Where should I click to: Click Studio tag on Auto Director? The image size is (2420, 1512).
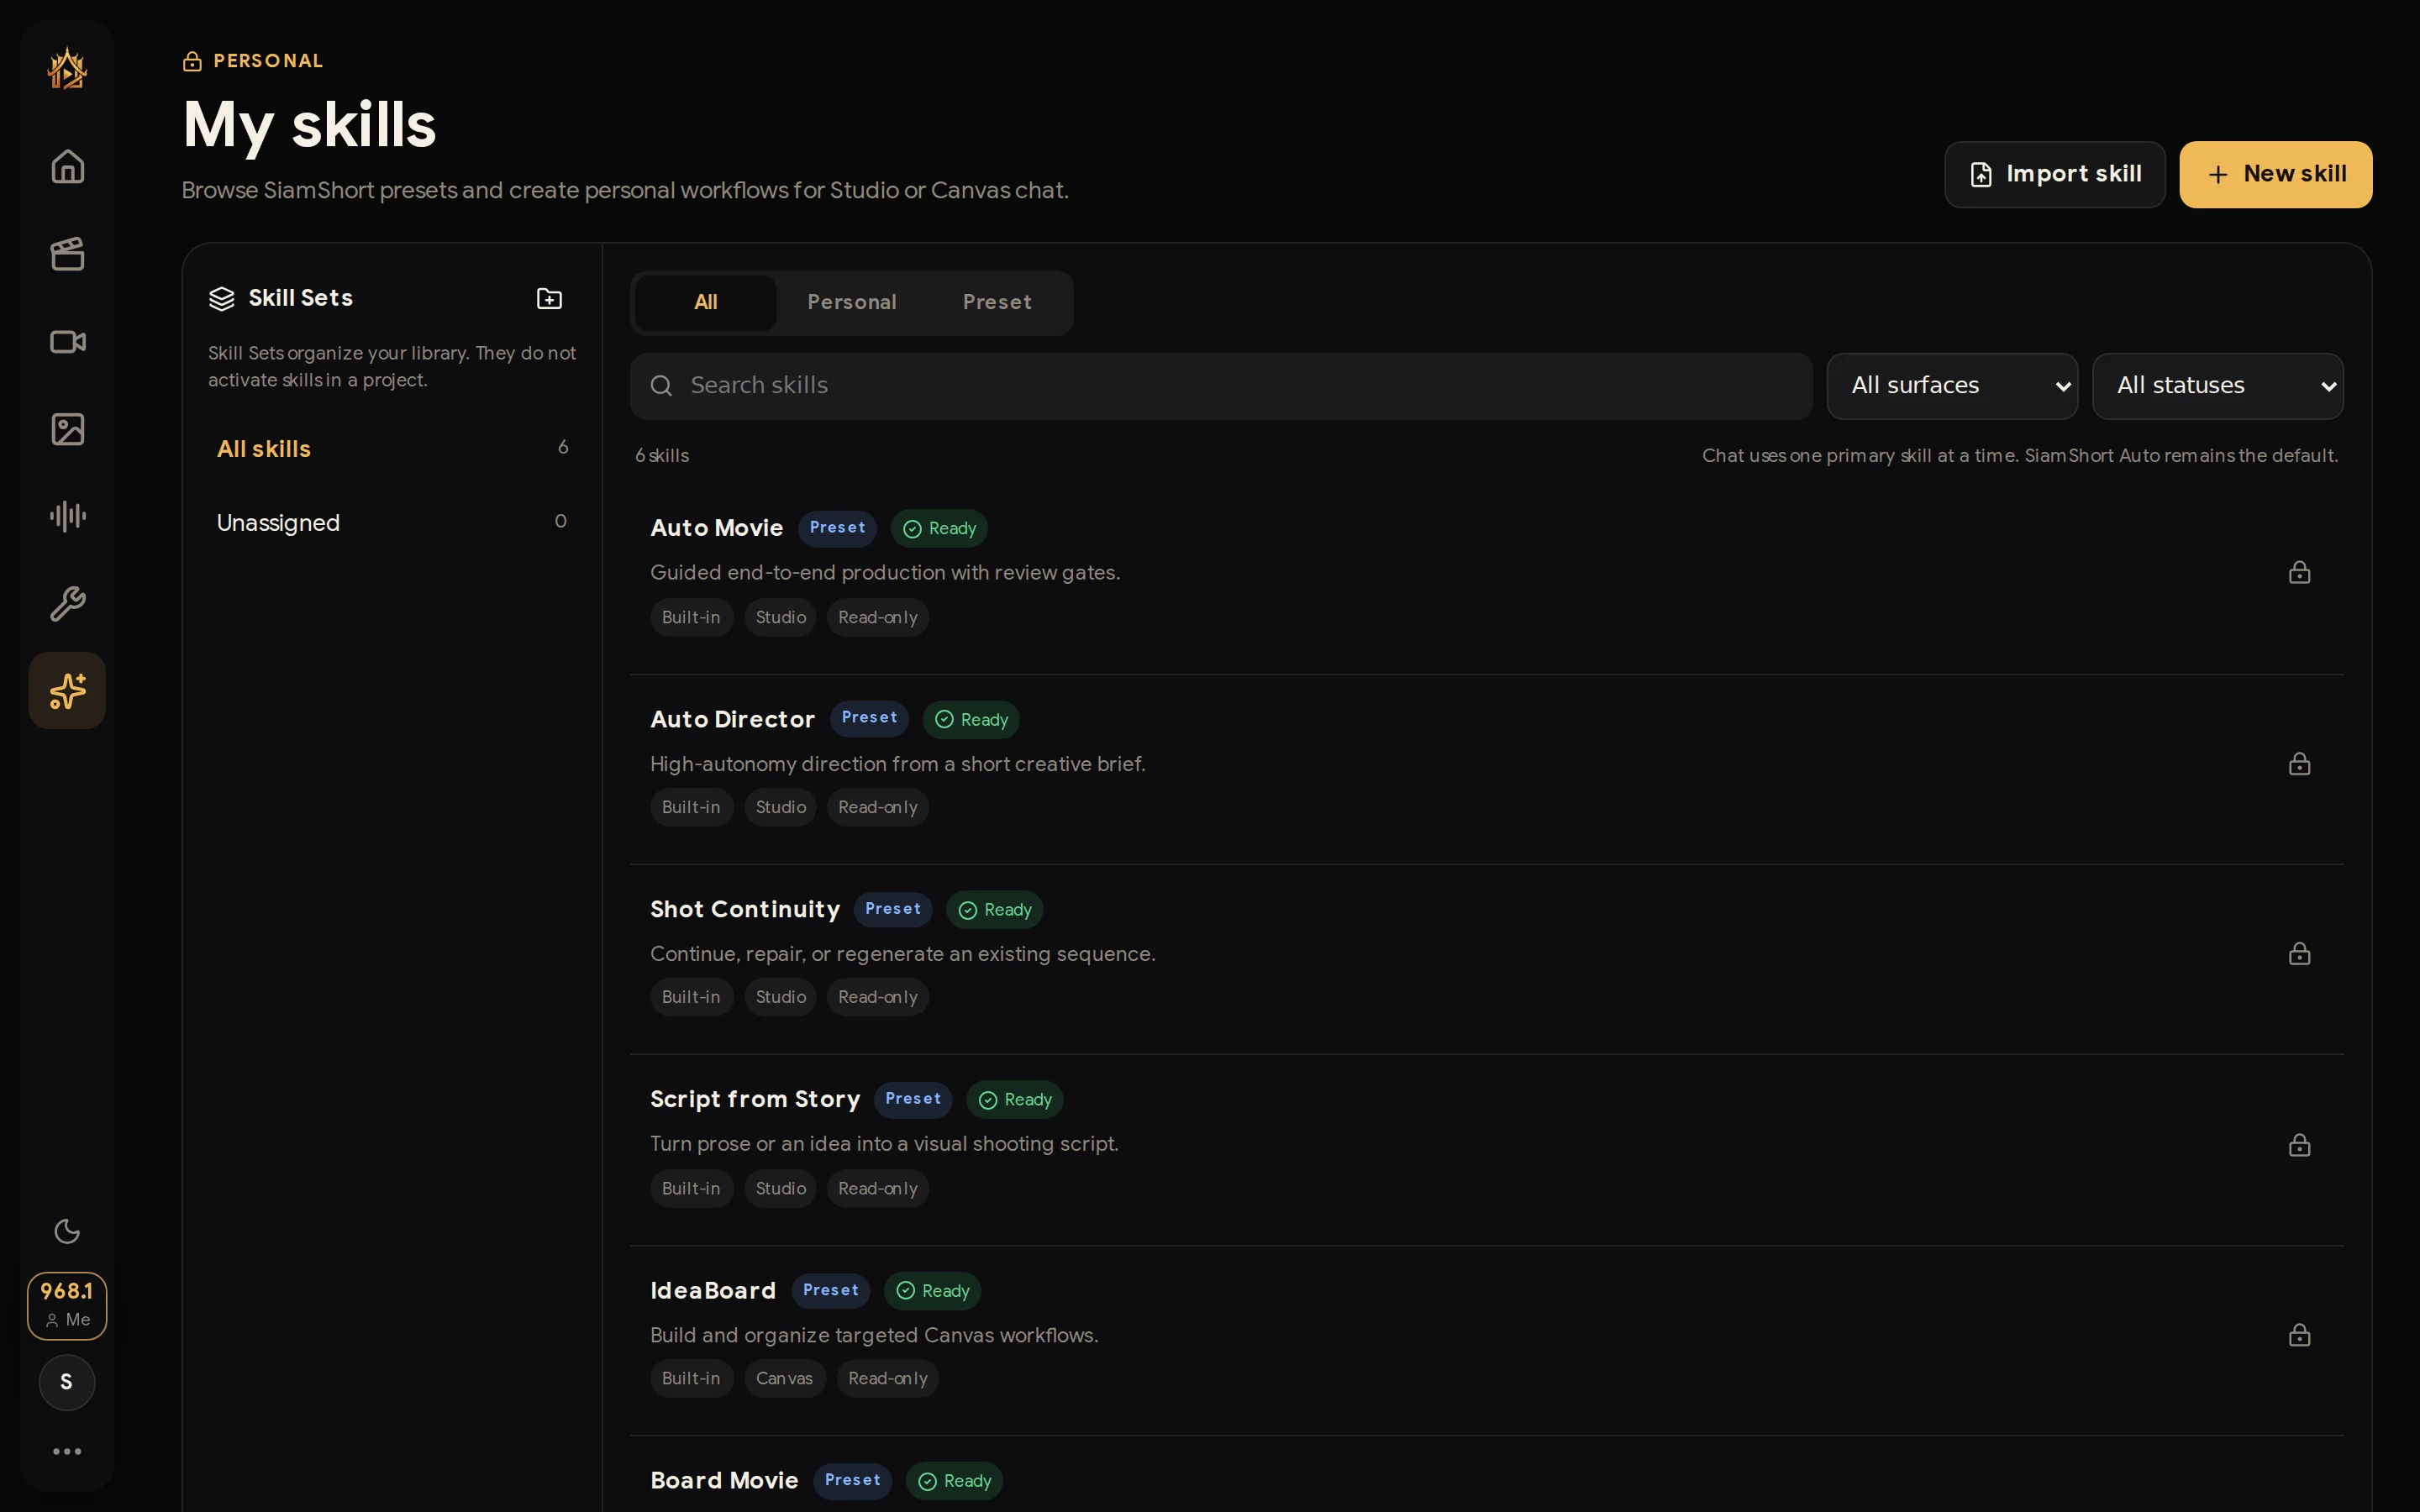pyautogui.click(x=780, y=807)
